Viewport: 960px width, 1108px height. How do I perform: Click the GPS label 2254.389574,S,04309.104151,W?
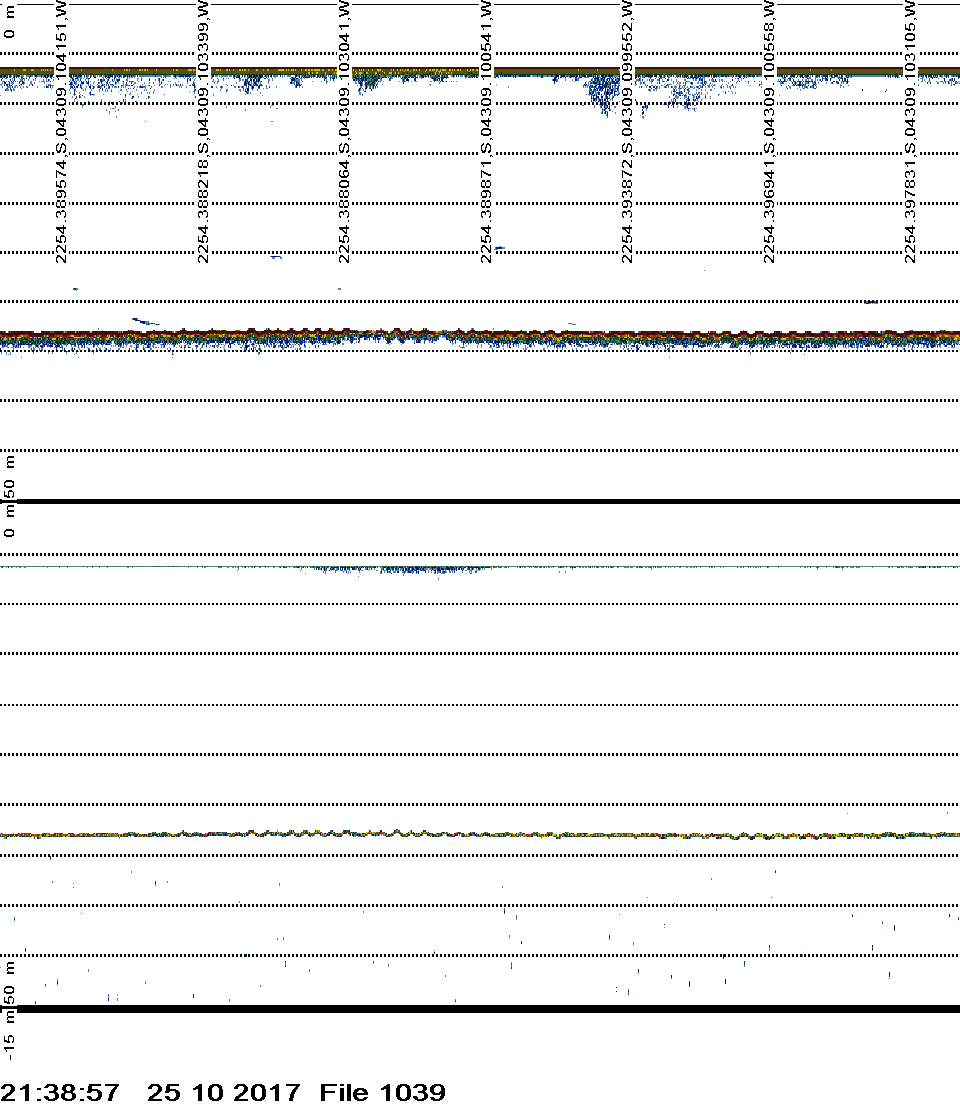coord(60,132)
